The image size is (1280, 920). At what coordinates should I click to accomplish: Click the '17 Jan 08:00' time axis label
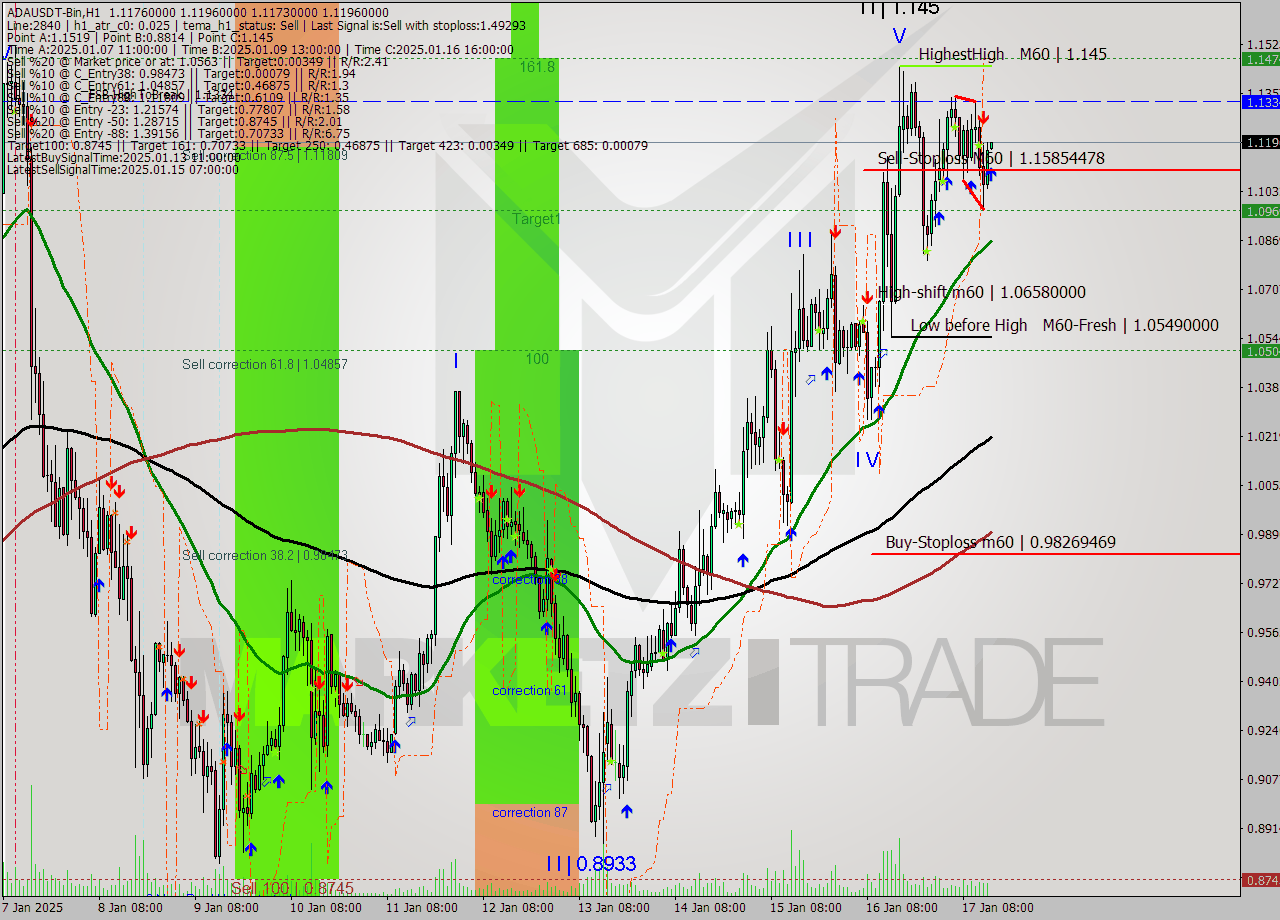coord(998,908)
